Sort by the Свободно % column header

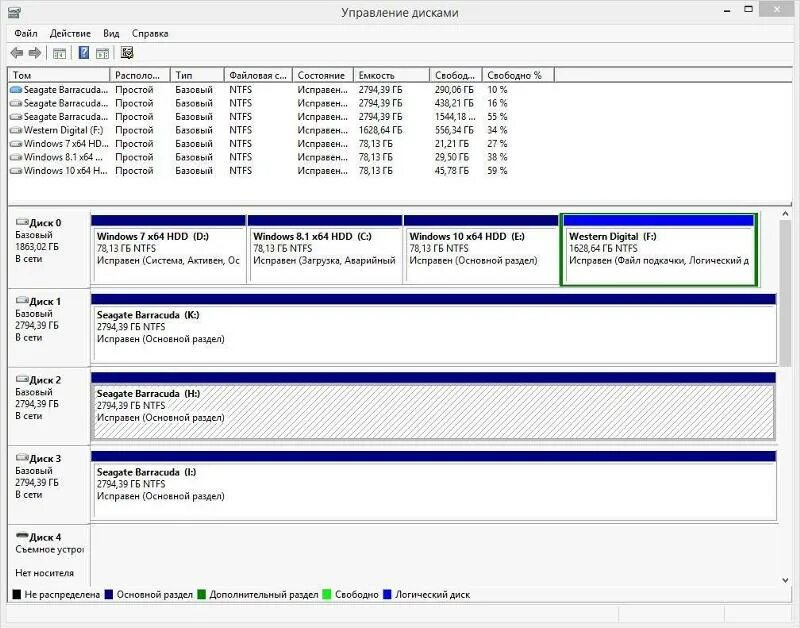pyautogui.click(x=518, y=75)
